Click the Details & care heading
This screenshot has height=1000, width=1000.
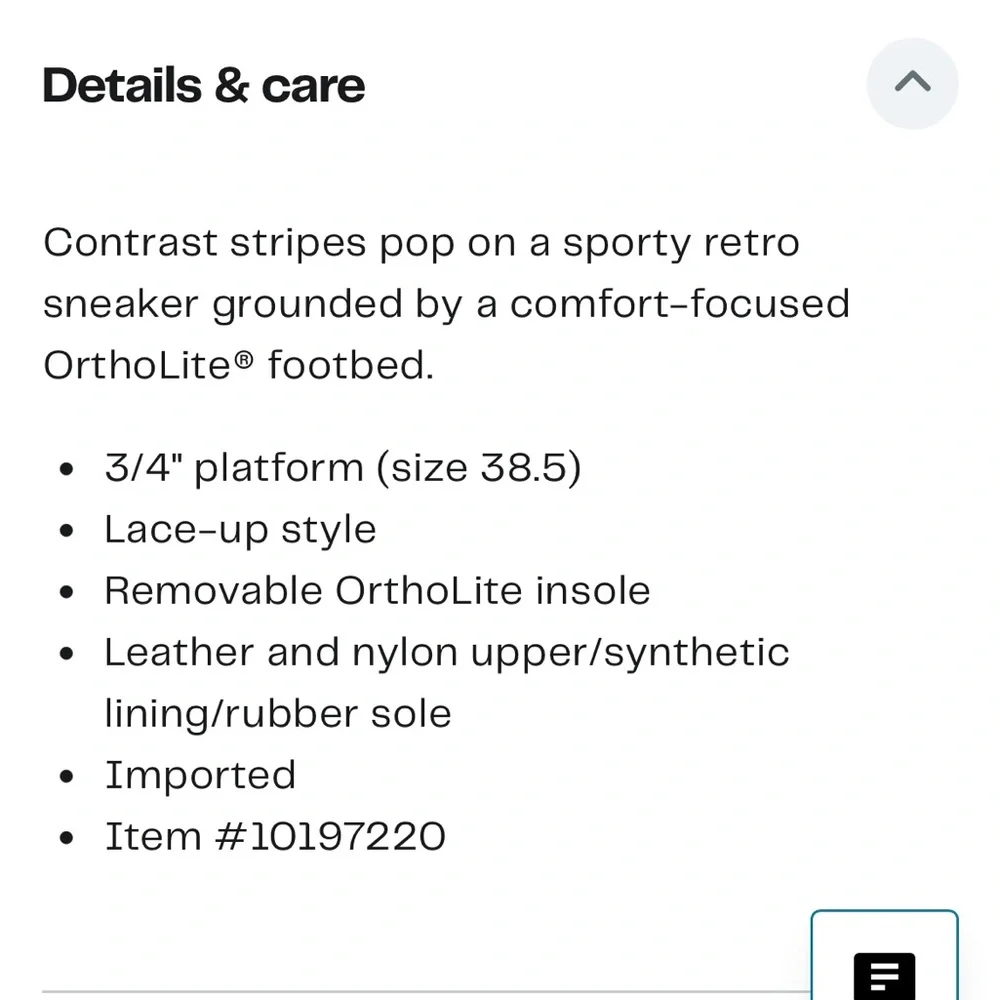click(x=204, y=86)
